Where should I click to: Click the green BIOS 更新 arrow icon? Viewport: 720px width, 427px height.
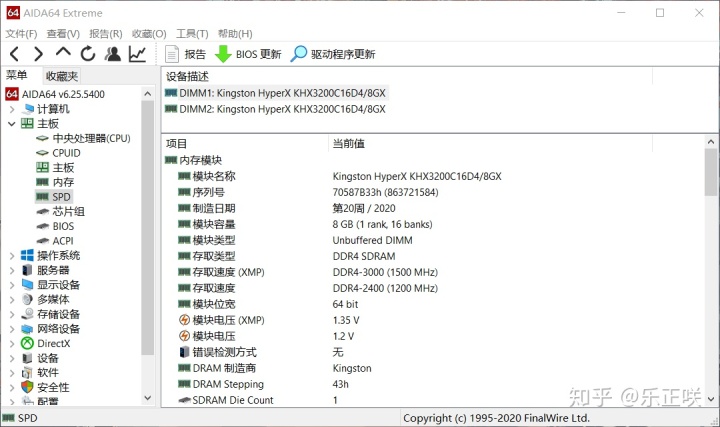pos(223,54)
